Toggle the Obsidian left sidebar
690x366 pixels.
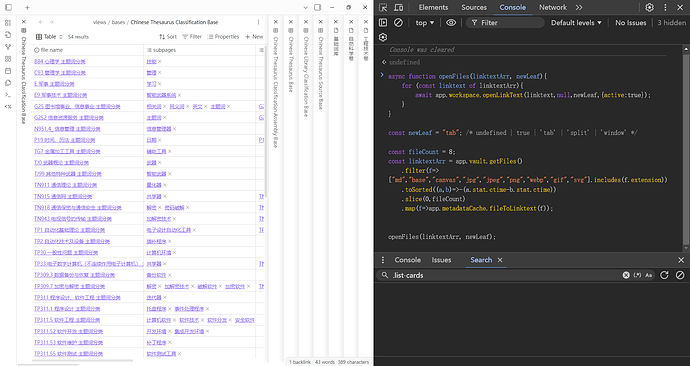pos(8,7)
